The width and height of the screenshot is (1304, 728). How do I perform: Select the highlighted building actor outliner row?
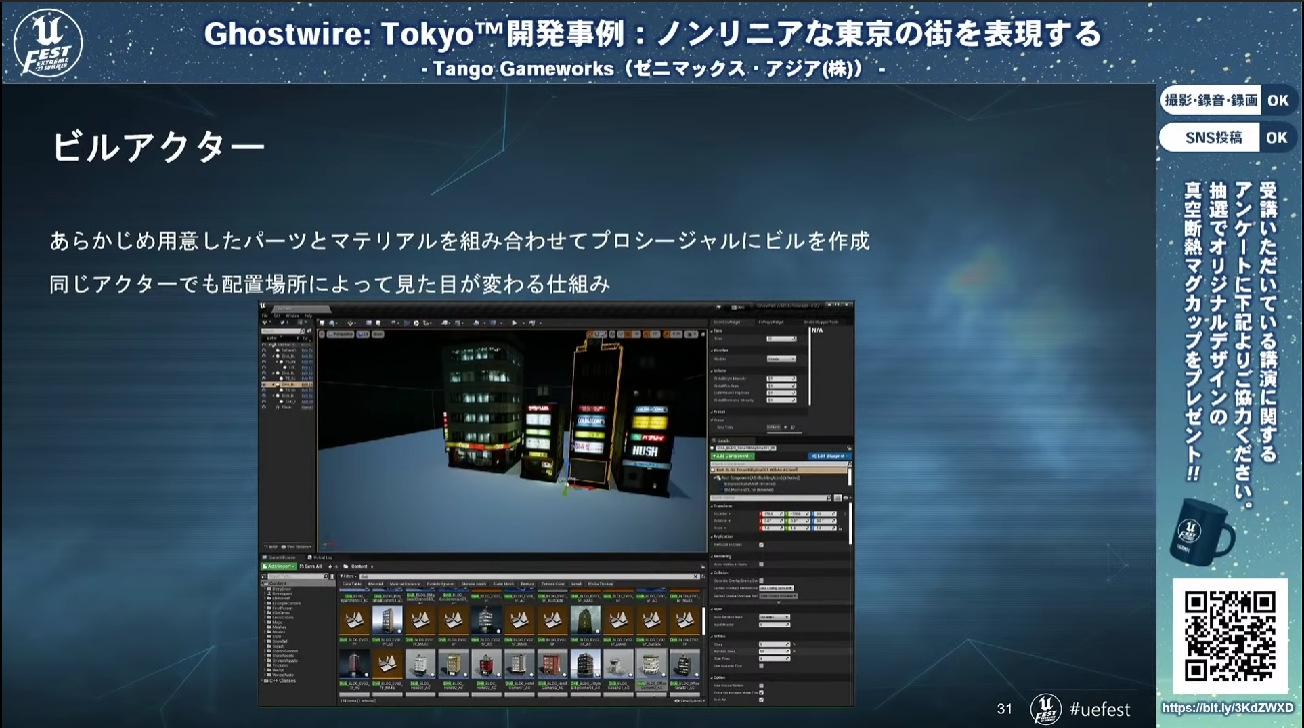pos(287,384)
